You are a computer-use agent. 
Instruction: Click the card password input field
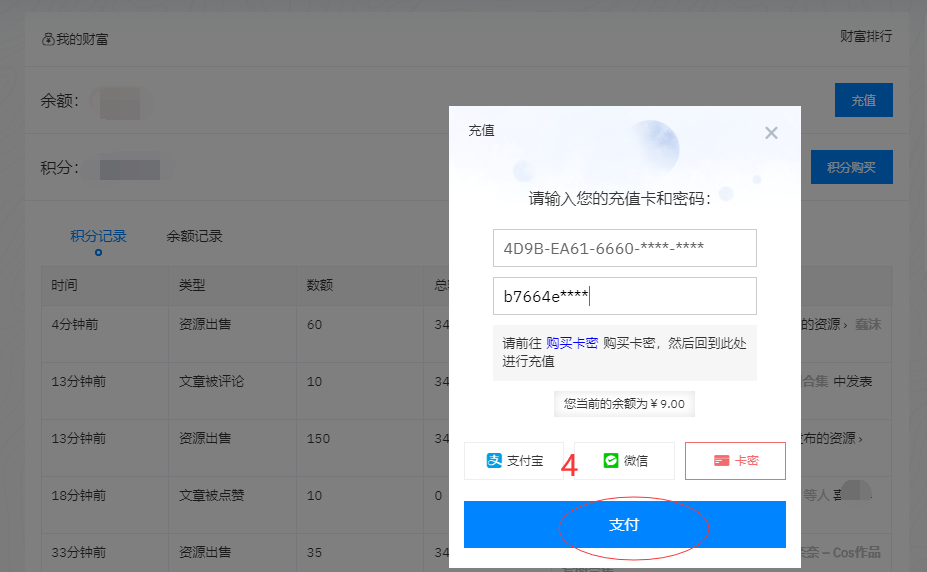pyautogui.click(x=624, y=296)
